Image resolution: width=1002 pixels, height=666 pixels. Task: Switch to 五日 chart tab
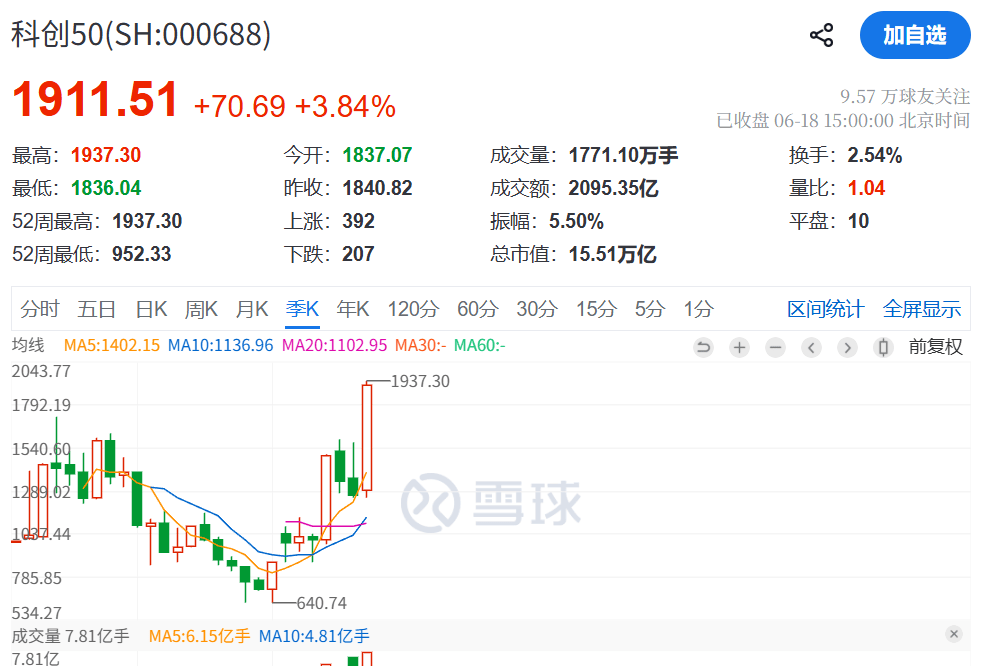[x=96, y=309]
